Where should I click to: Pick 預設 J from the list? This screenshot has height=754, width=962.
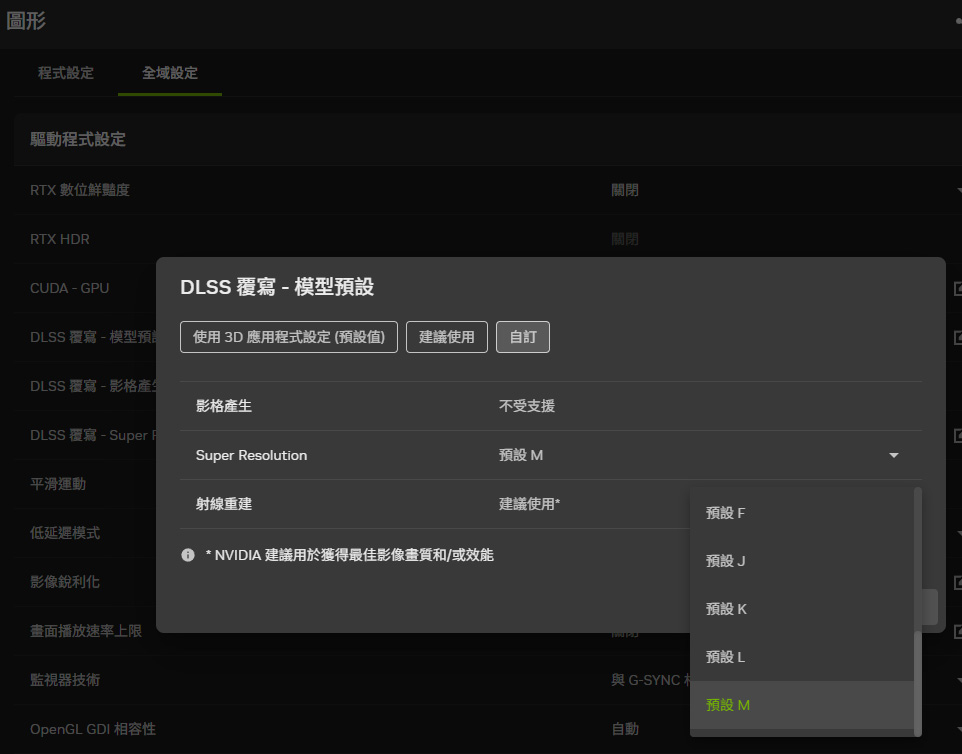click(726, 561)
